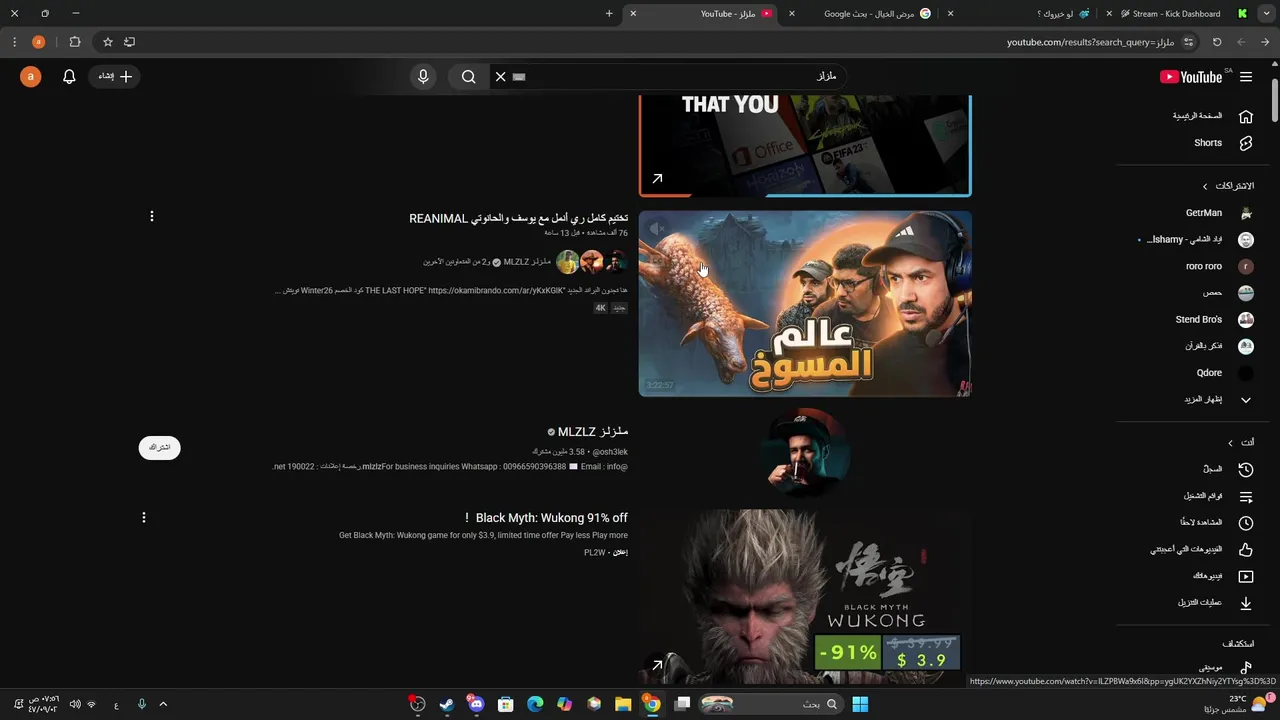This screenshot has width=1280, height=720.
Task: Mute the hovered video preview
Action: (x=657, y=229)
